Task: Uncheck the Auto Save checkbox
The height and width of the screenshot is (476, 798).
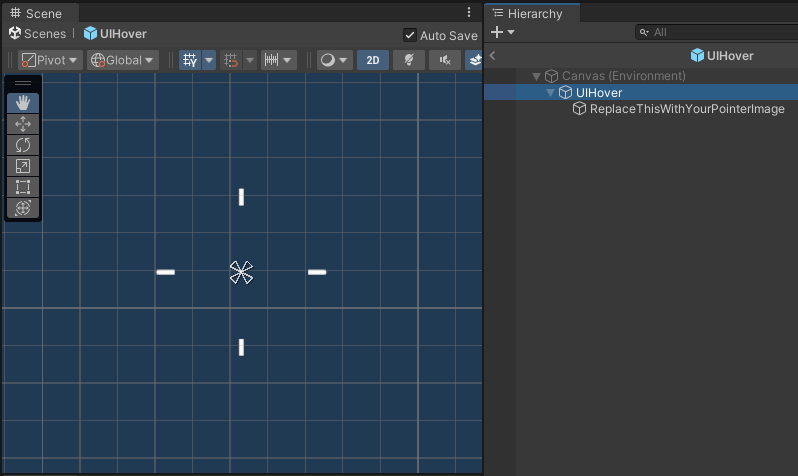Action: click(x=410, y=35)
